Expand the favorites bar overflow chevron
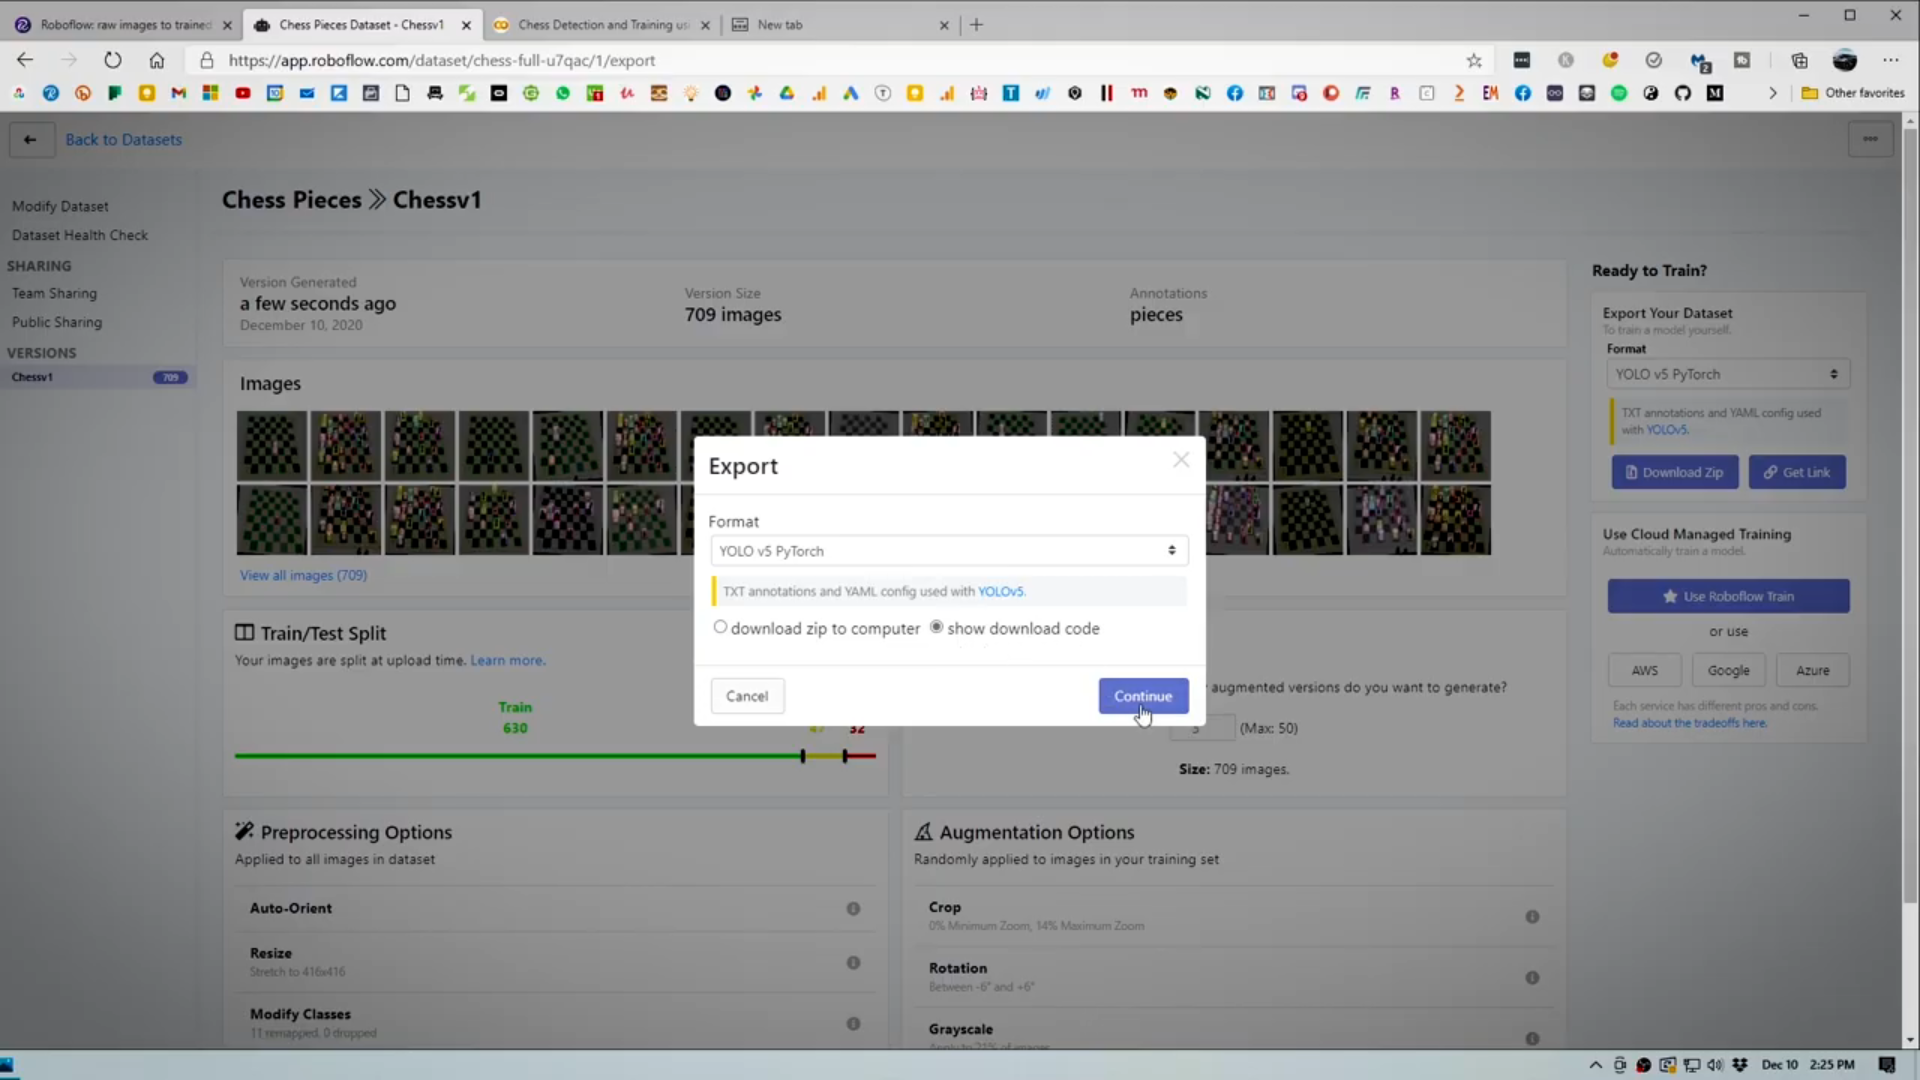This screenshot has height=1080, width=1920. pyautogui.click(x=1773, y=93)
